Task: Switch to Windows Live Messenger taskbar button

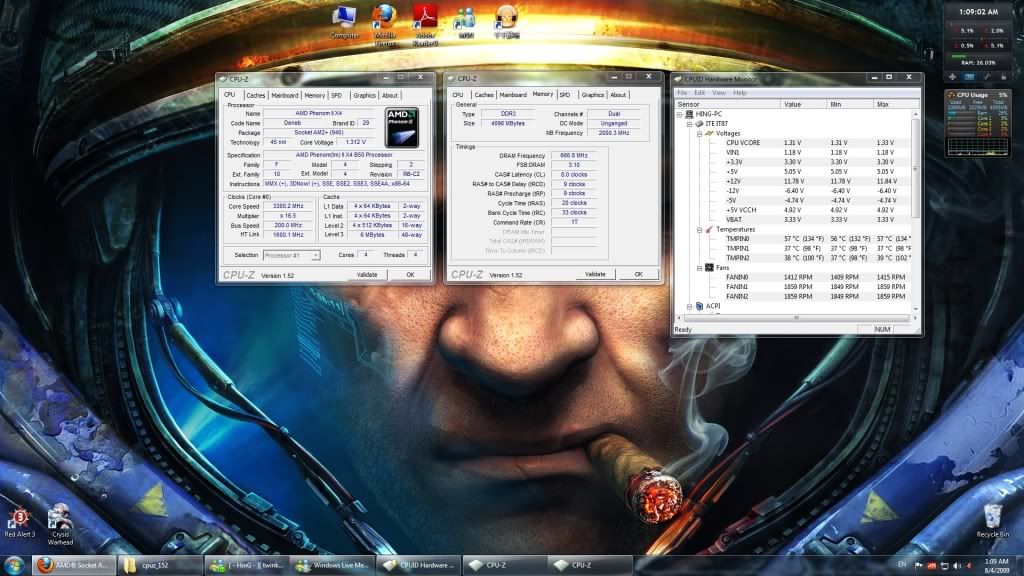Action: tap(334, 565)
